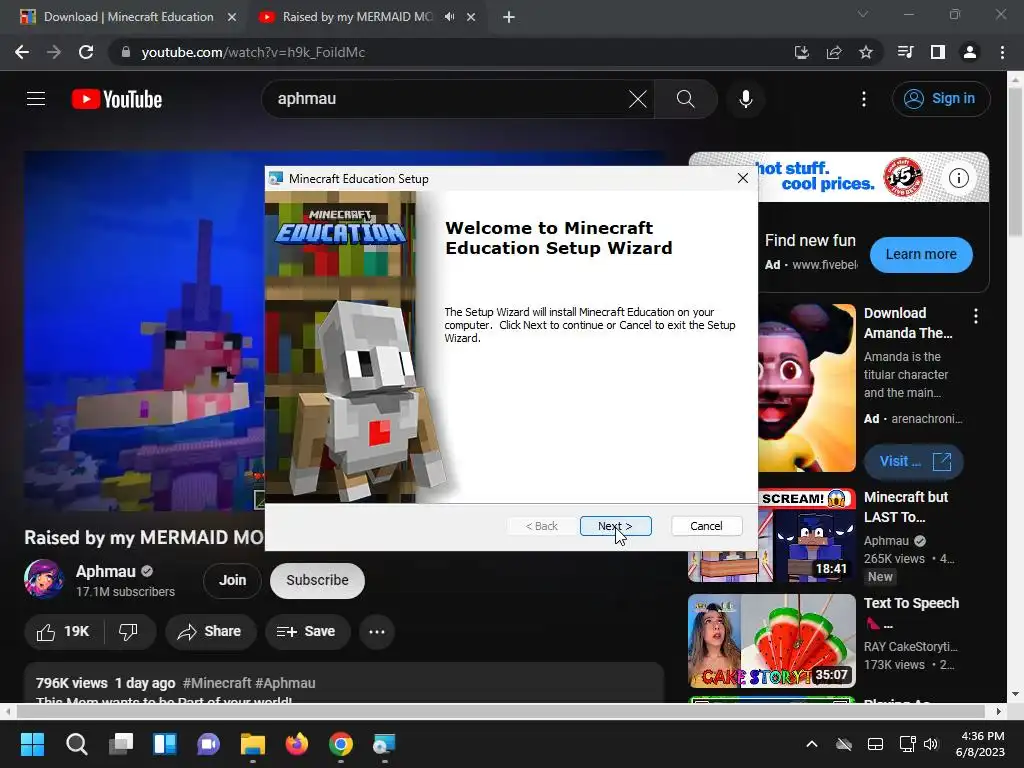The height and width of the screenshot is (768, 1024).
Task: Click the #Minecraft hashtag
Action: (217, 683)
